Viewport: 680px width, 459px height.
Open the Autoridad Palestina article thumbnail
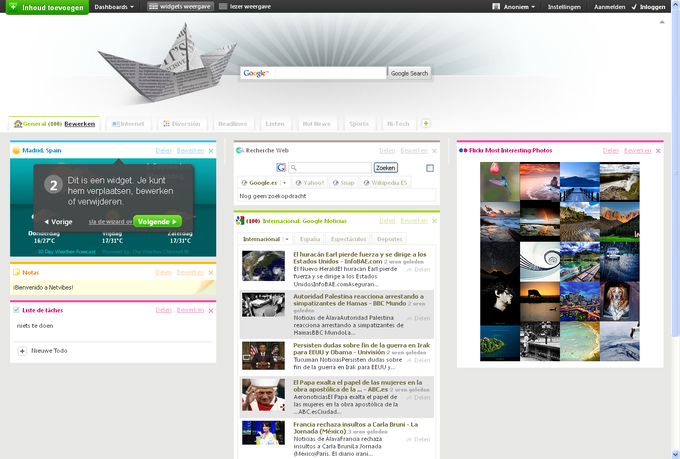[263, 305]
